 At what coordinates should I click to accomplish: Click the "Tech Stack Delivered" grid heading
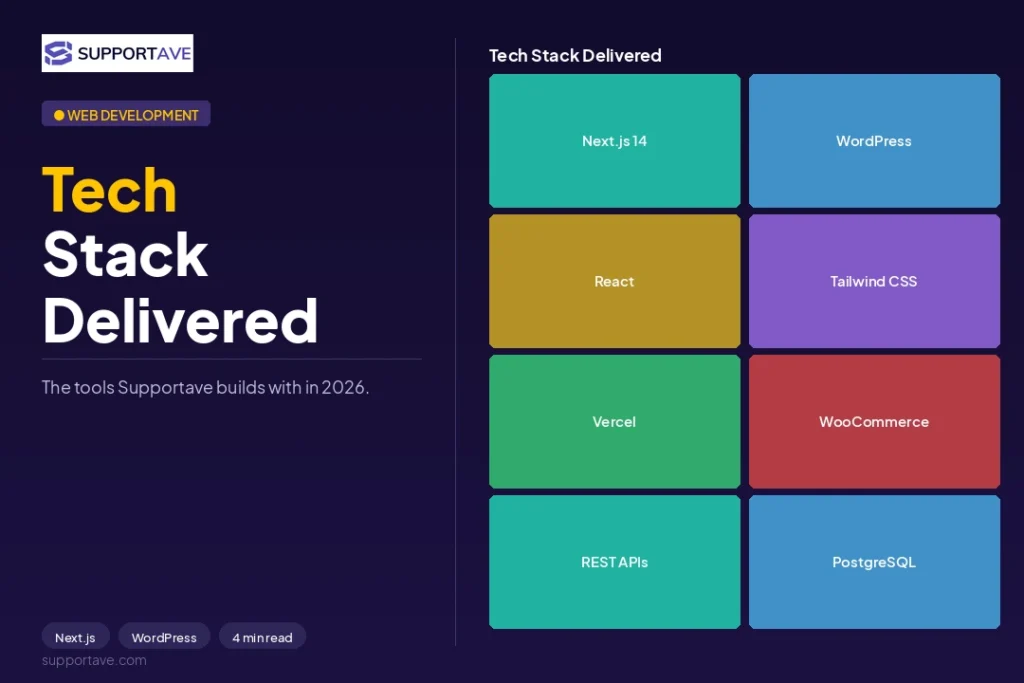click(575, 56)
